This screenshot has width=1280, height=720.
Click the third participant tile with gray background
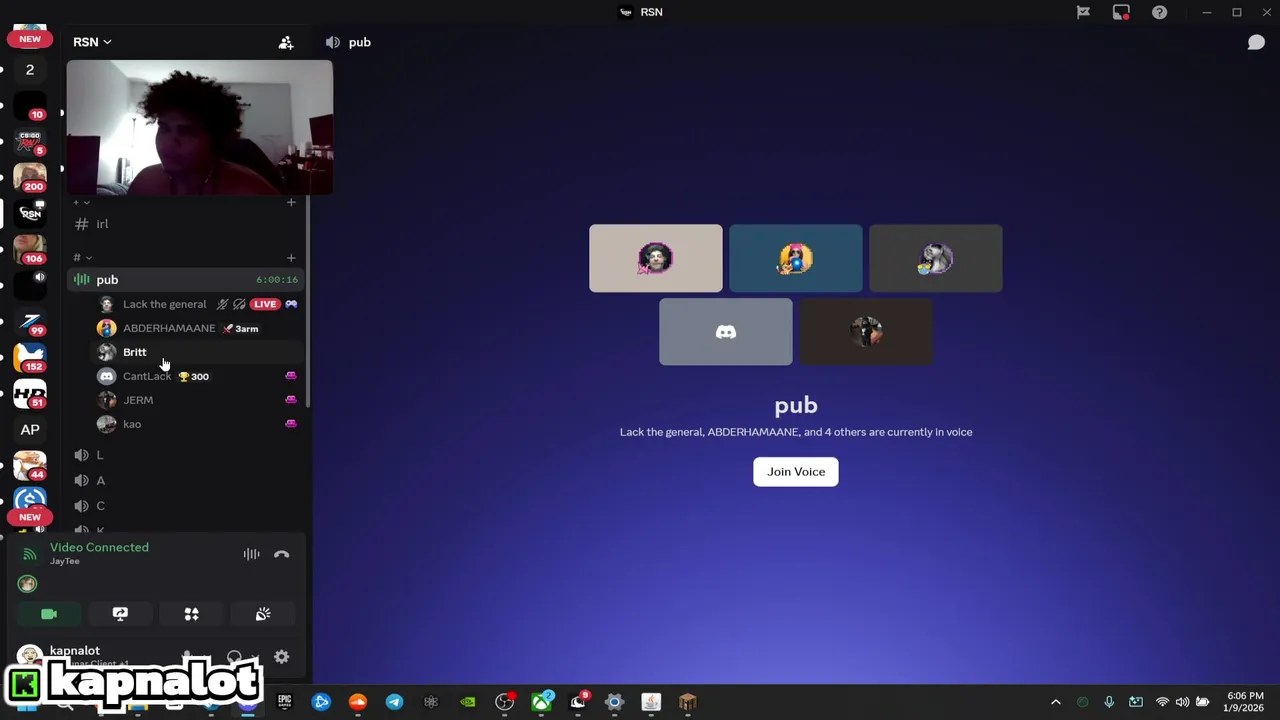tap(936, 259)
